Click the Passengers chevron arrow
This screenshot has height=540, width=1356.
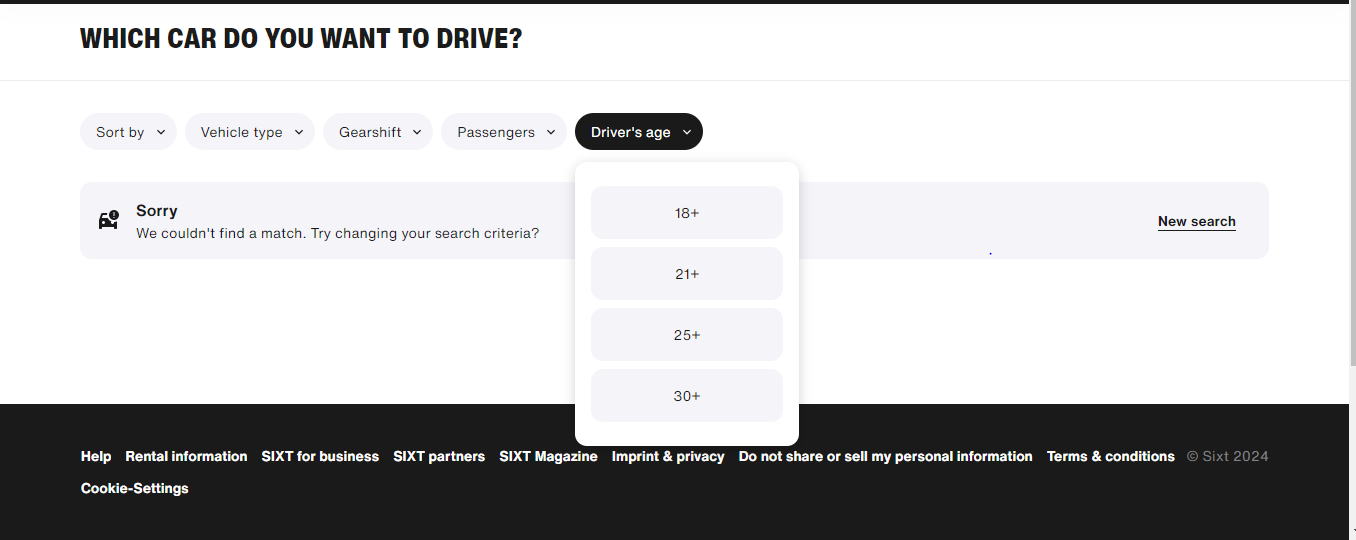click(551, 132)
